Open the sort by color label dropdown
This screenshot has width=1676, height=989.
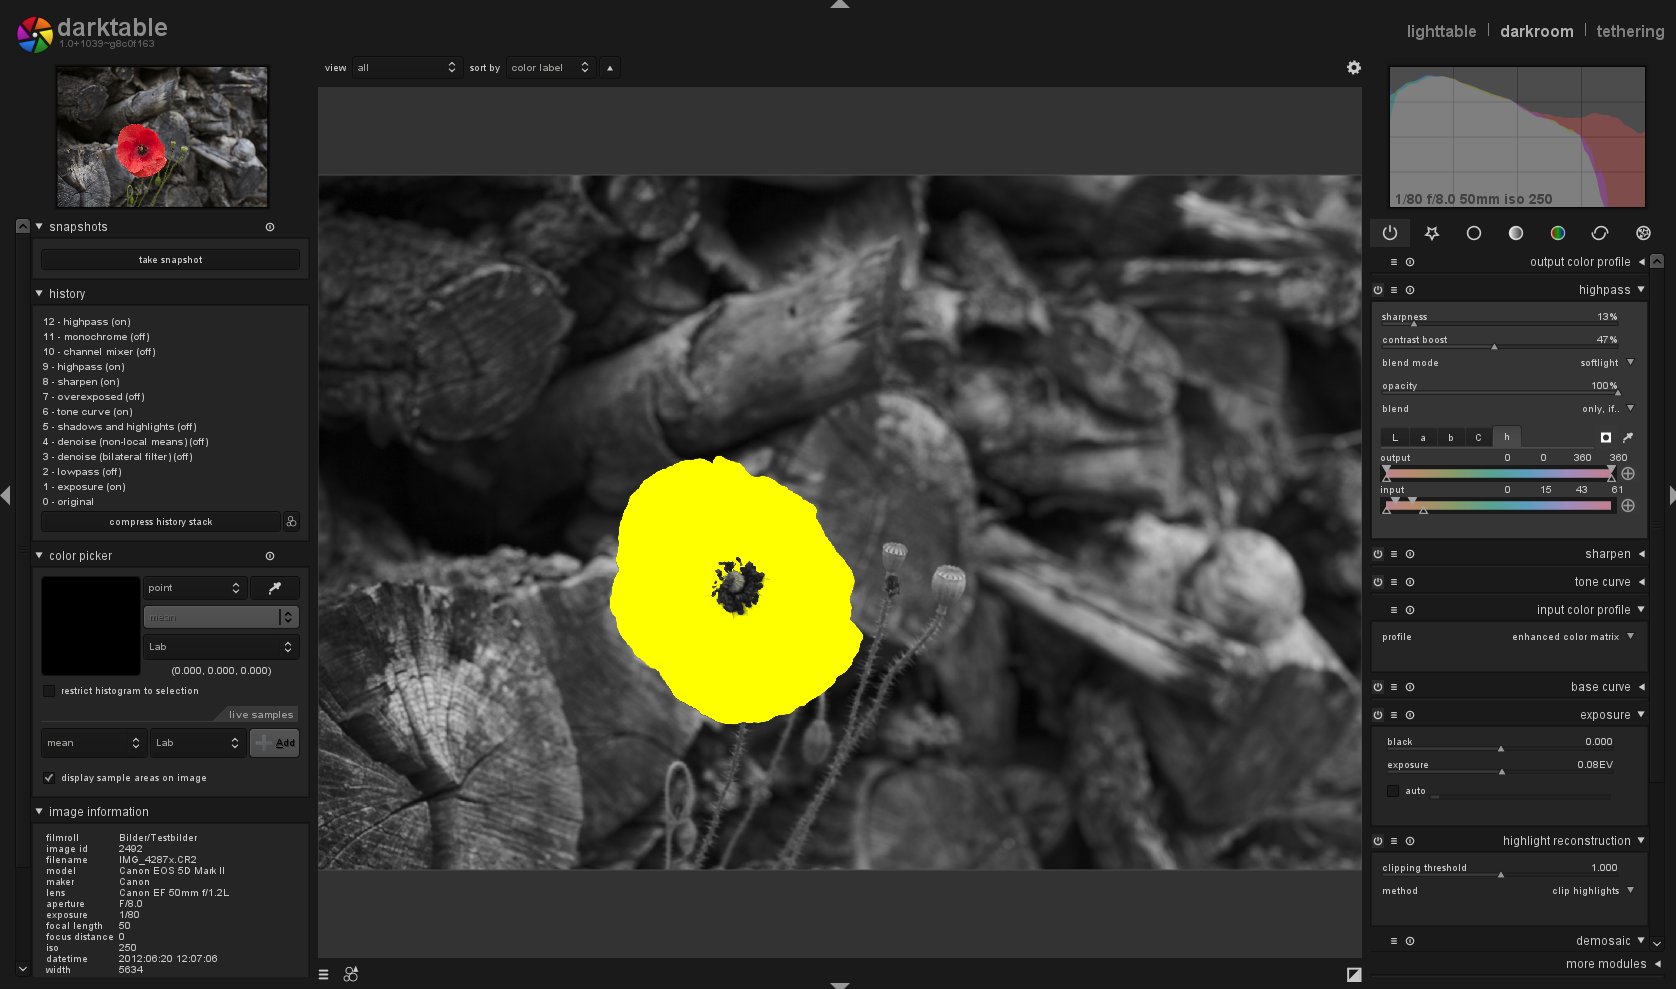click(x=550, y=68)
